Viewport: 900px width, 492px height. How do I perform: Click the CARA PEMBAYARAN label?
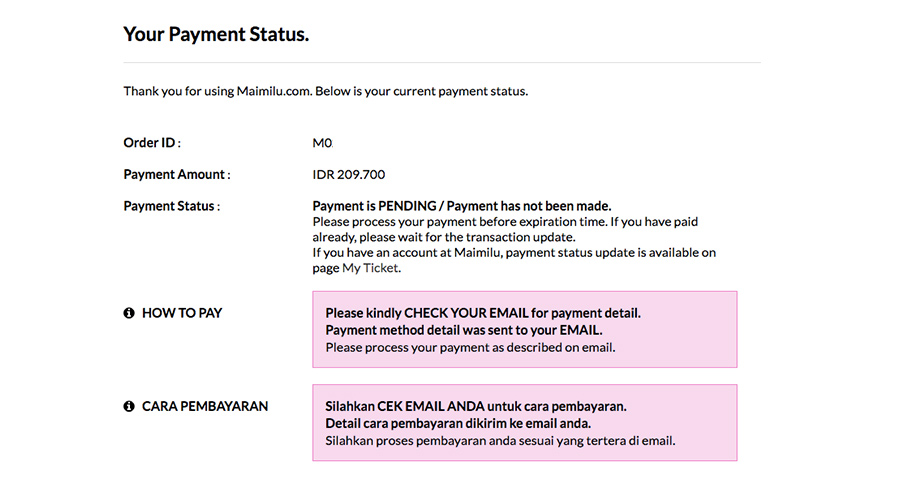205,406
